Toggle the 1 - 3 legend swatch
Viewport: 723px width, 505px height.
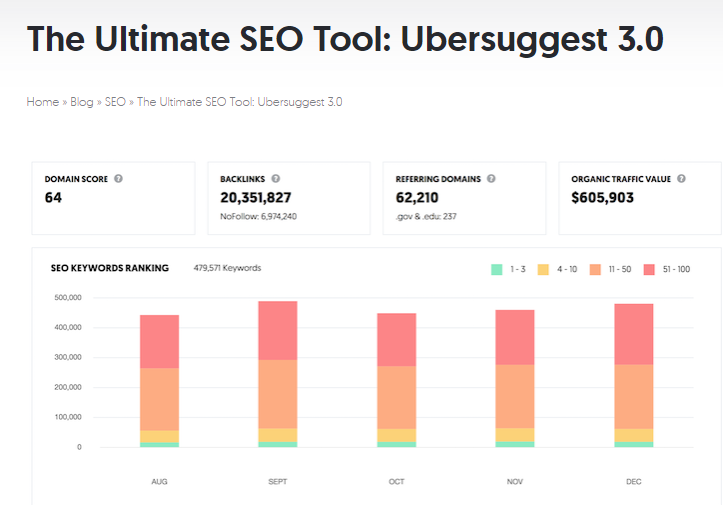click(497, 269)
